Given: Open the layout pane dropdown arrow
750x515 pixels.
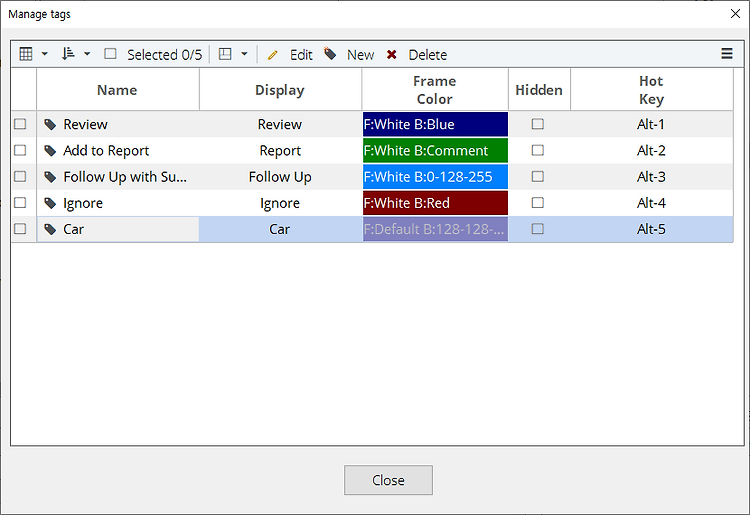Looking at the screenshot, I should (x=244, y=54).
